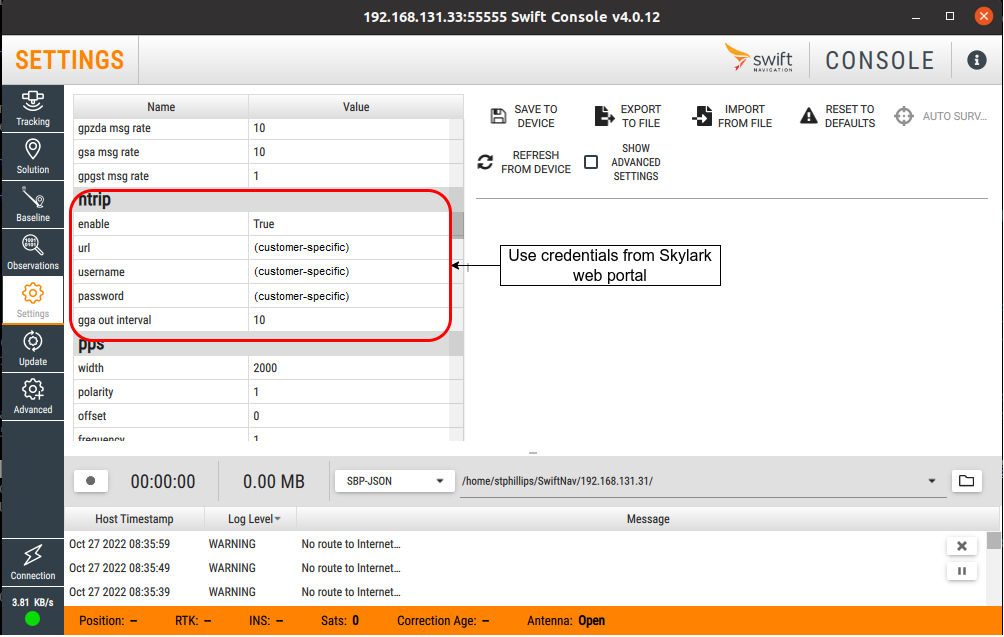This screenshot has width=1004, height=637.
Task: Start logging with the record button
Action: pyautogui.click(x=91, y=481)
